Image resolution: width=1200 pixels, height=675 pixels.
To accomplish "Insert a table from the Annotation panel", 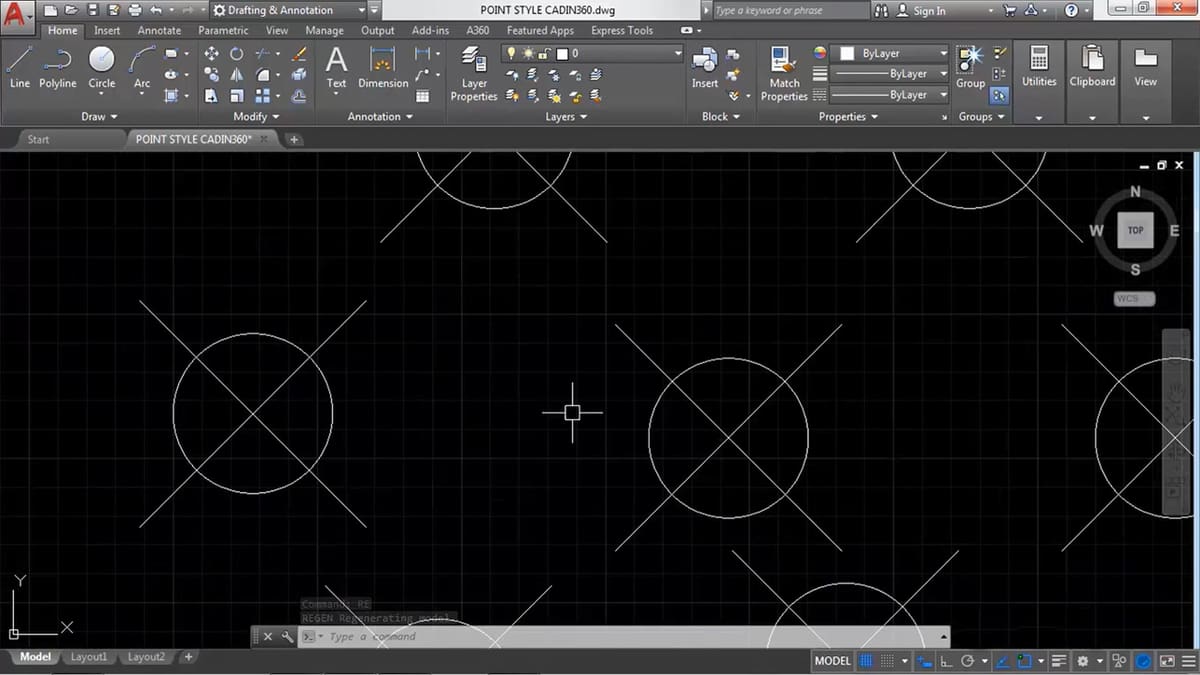I will [423, 96].
